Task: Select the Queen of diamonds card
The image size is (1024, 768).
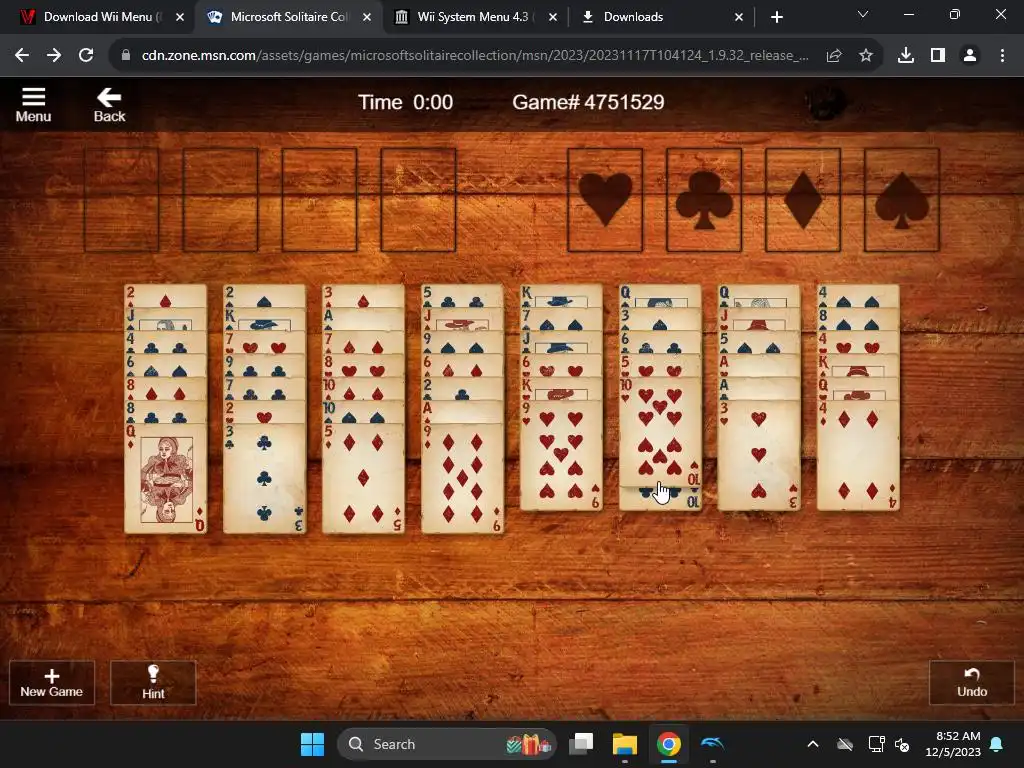Action: [165, 479]
